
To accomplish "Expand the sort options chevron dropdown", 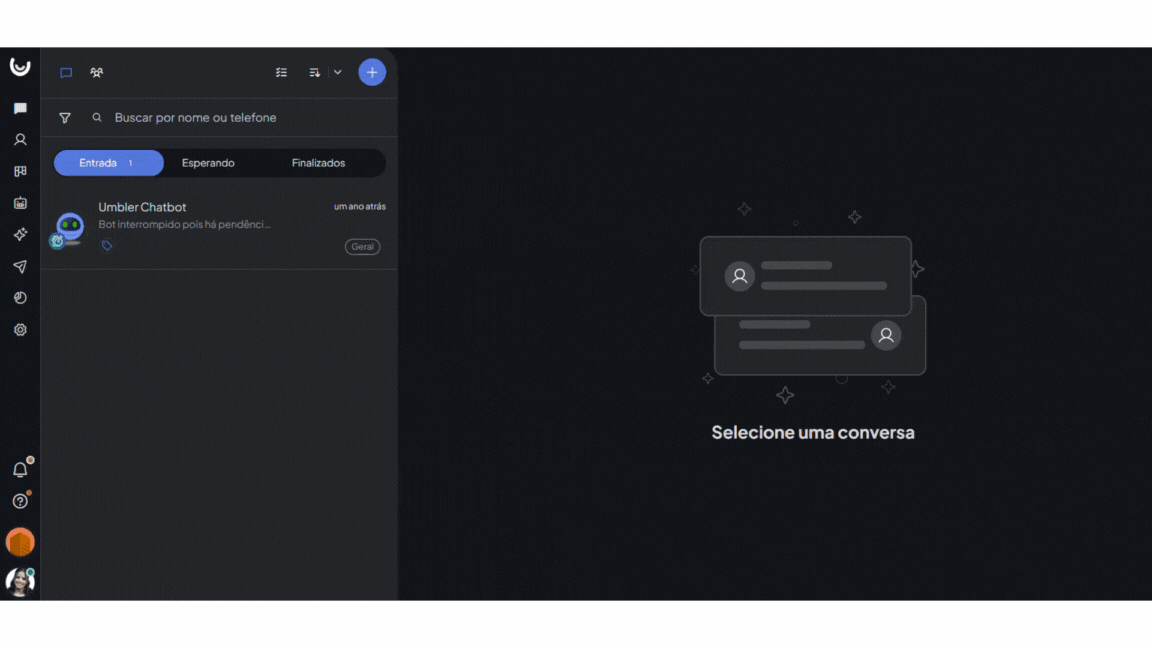I will pos(337,72).
